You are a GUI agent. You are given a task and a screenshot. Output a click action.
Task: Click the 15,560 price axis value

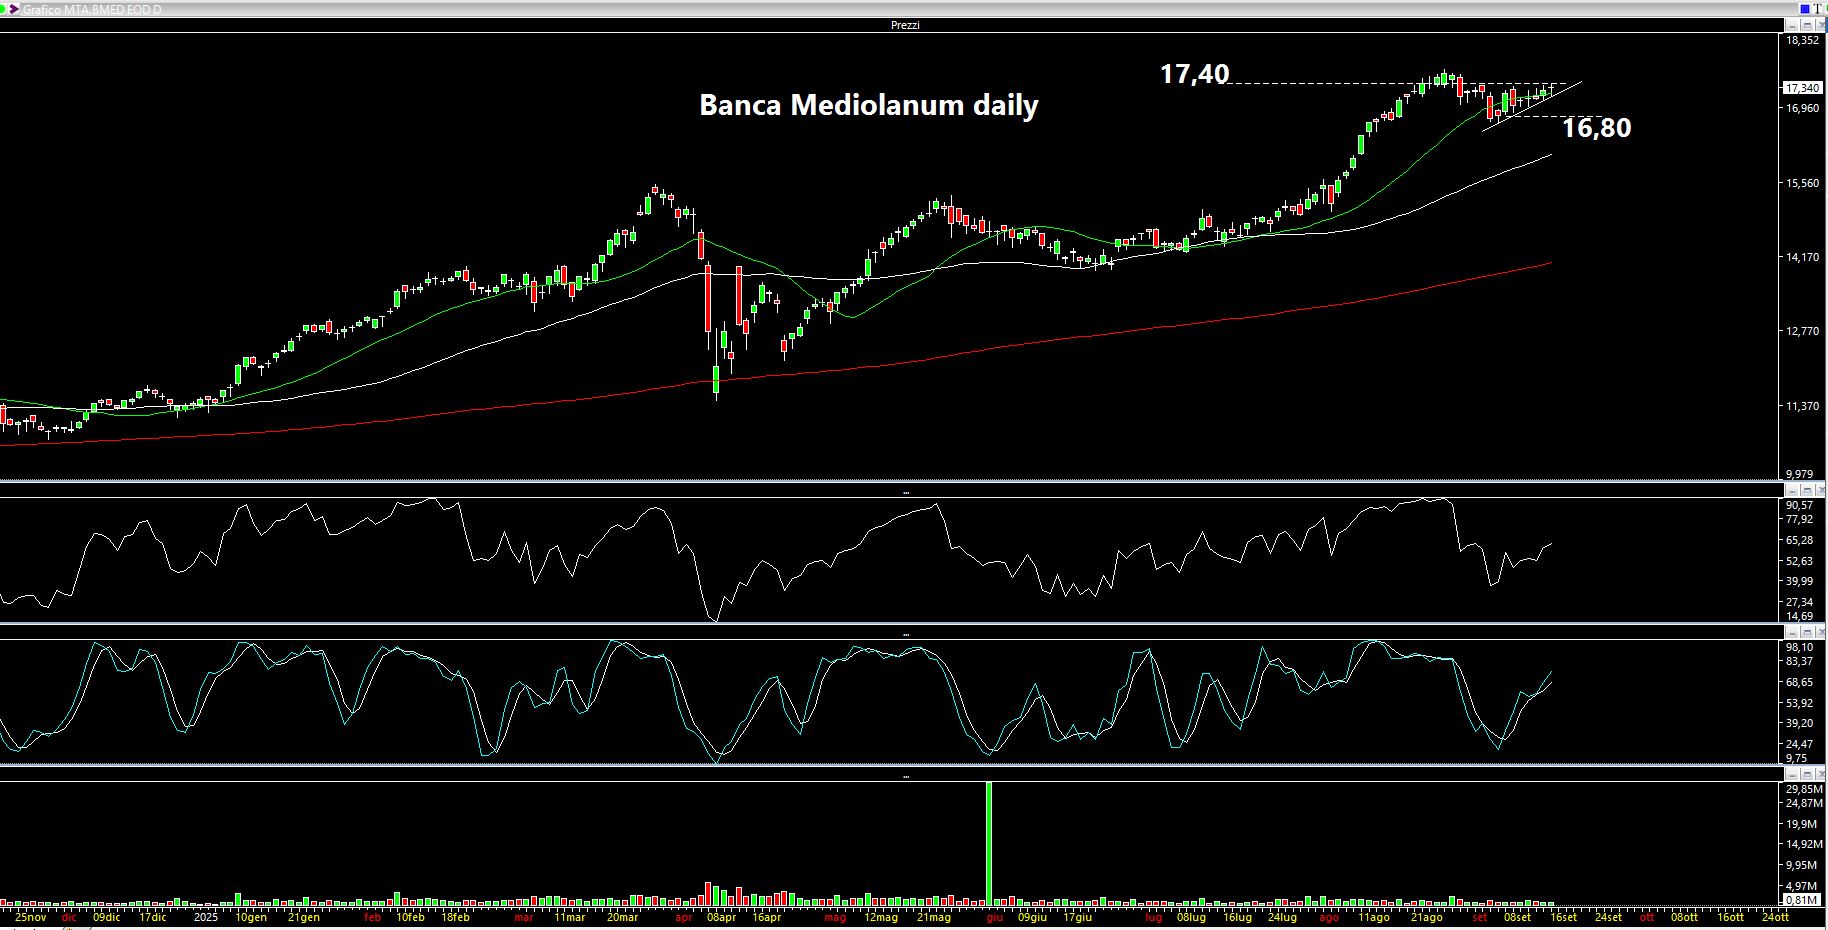click(1803, 183)
